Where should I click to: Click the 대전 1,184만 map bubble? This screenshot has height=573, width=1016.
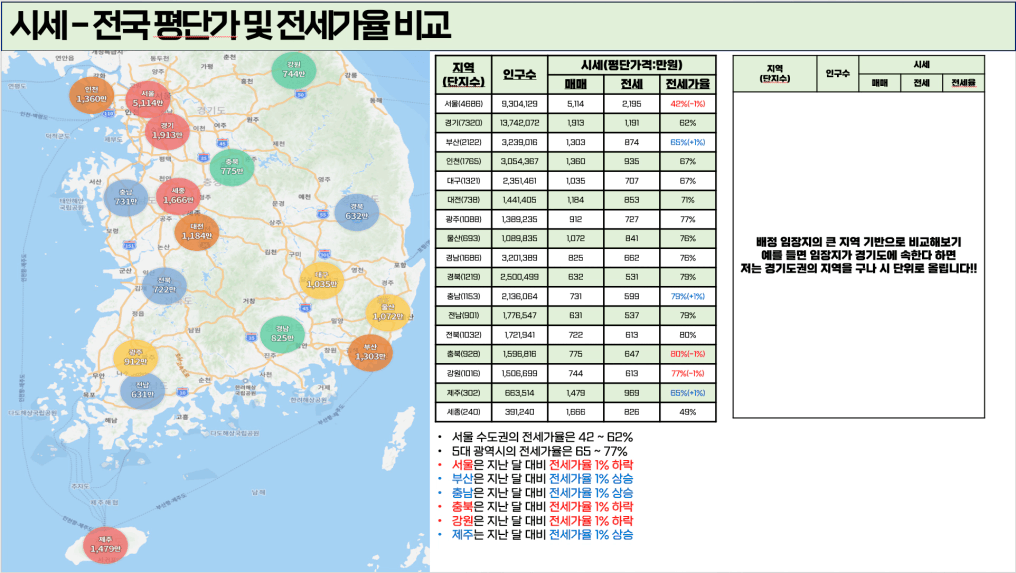click(196, 232)
